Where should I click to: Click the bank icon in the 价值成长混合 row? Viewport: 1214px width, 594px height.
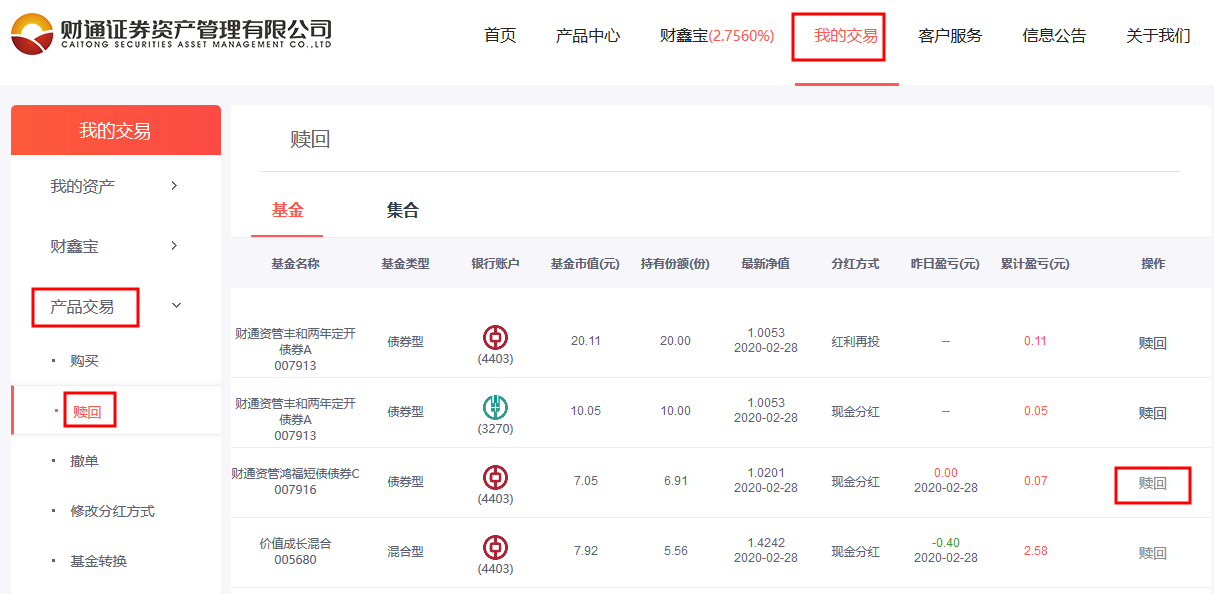[495, 547]
